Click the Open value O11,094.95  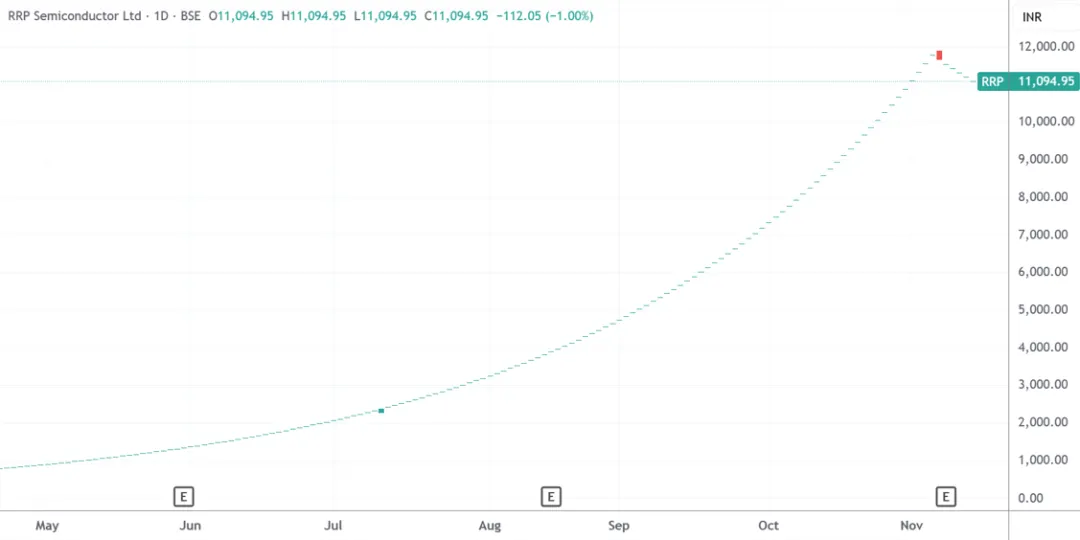tap(241, 17)
